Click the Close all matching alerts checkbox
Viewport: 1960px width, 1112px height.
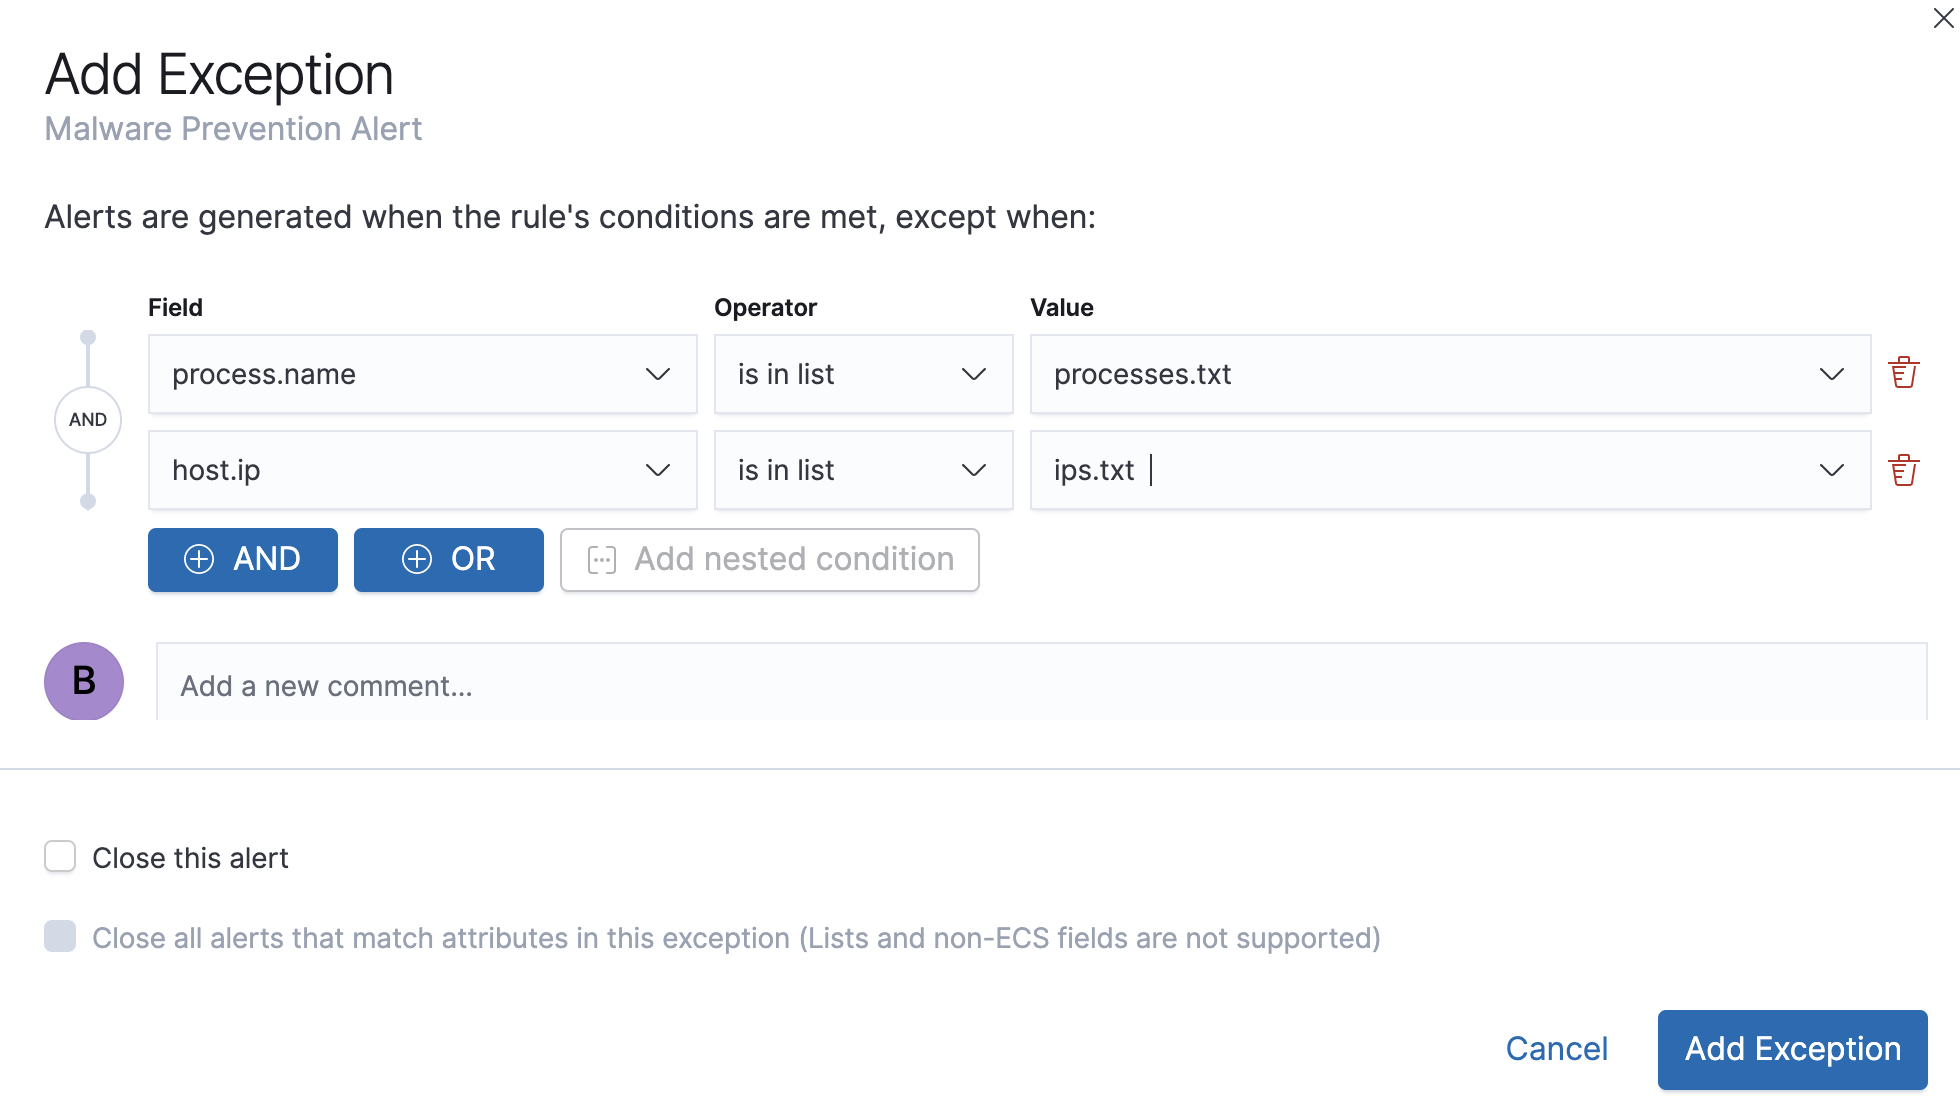[x=60, y=937]
